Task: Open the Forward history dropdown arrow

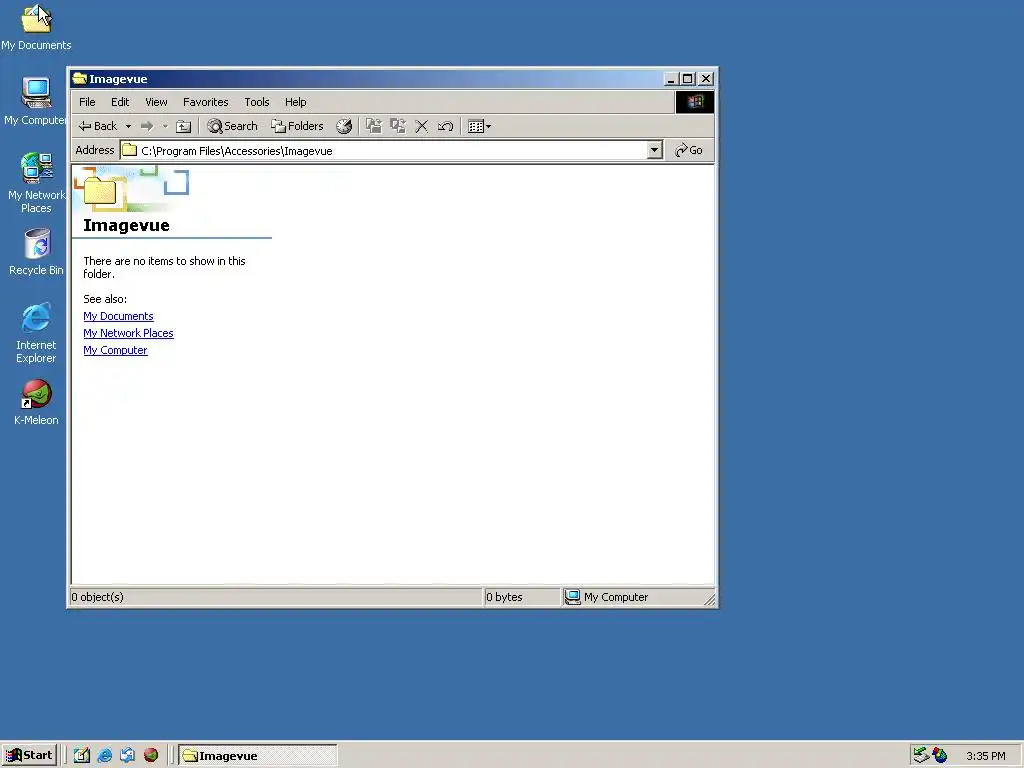Action: coord(165,126)
